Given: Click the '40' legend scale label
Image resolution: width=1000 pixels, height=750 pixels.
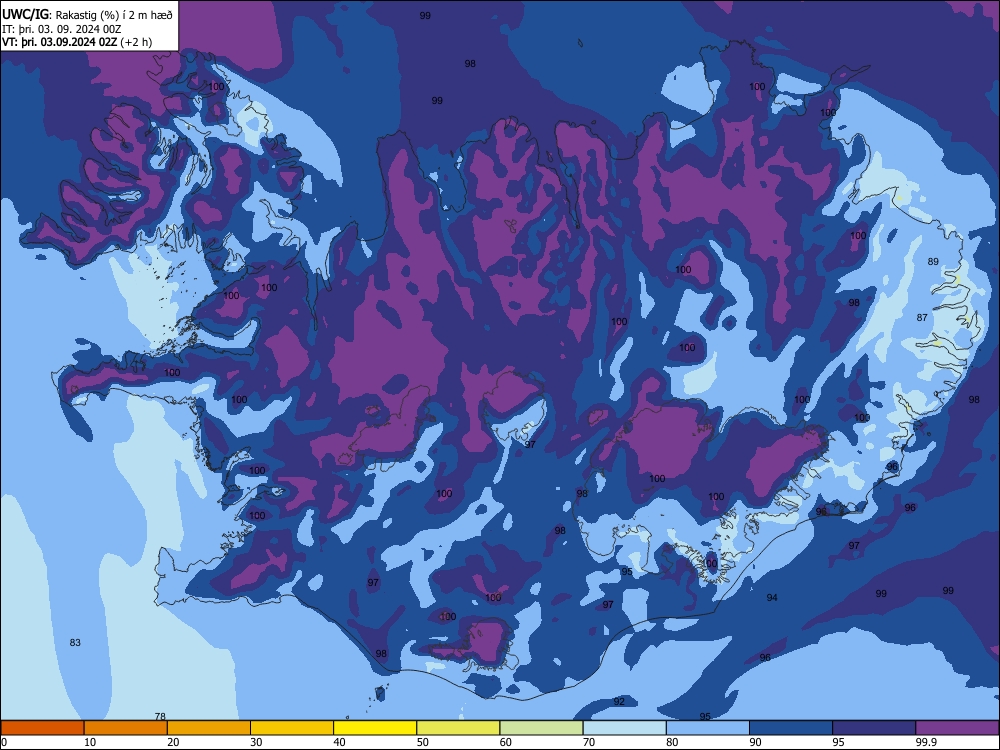Looking at the screenshot, I should [x=340, y=742].
